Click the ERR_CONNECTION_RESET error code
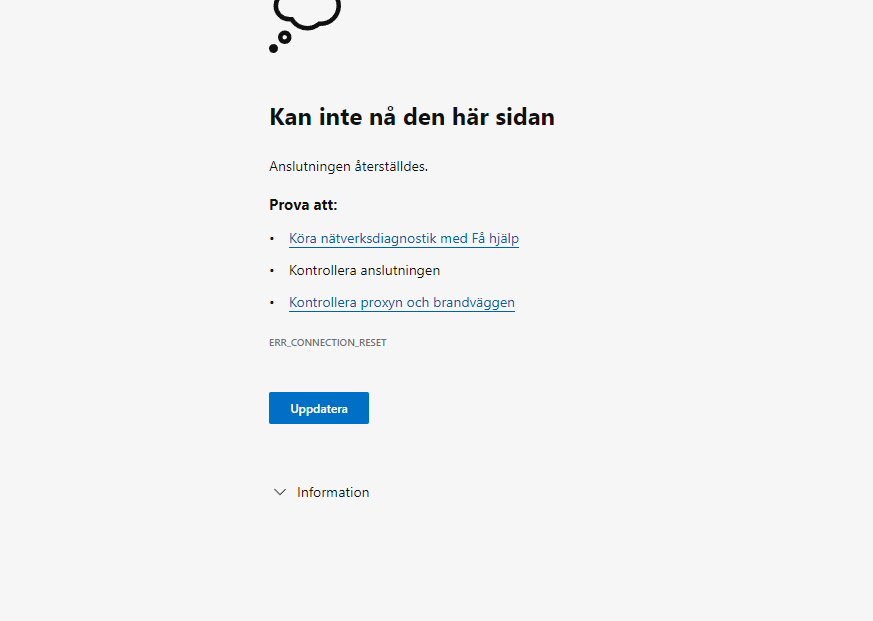Screen dimensions: 873x621 click(327, 343)
